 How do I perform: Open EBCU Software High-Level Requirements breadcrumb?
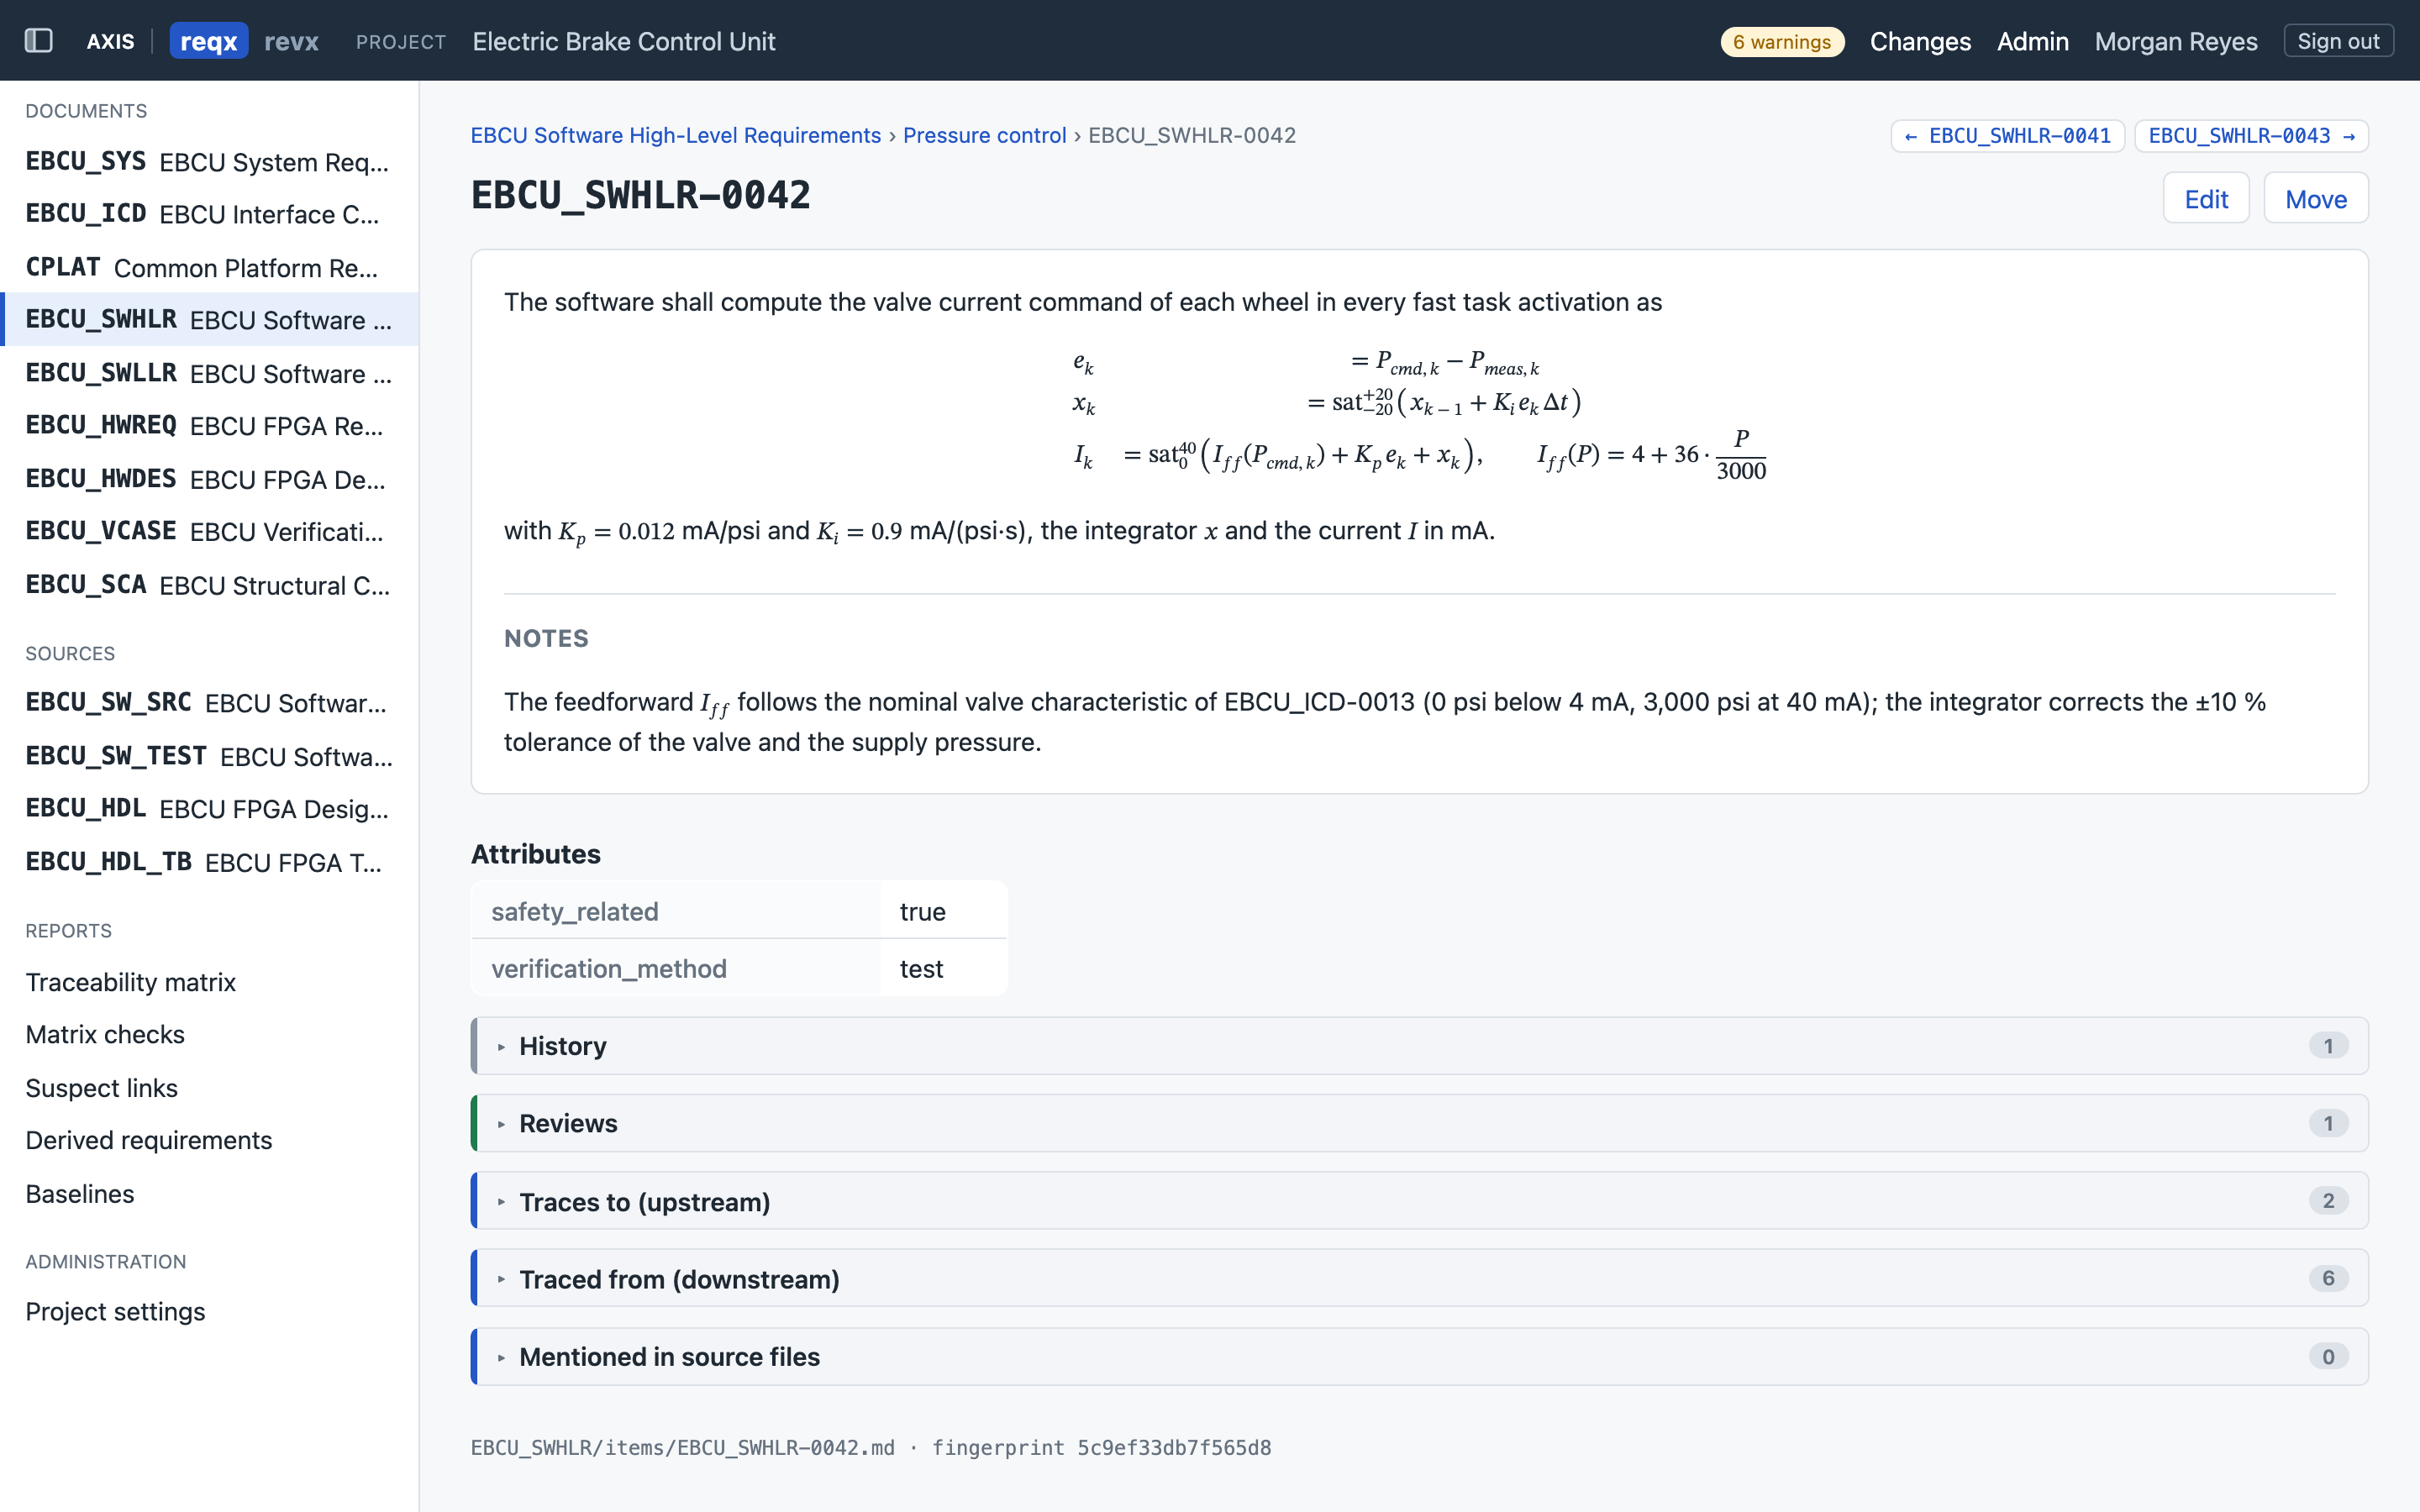[676, 135]
